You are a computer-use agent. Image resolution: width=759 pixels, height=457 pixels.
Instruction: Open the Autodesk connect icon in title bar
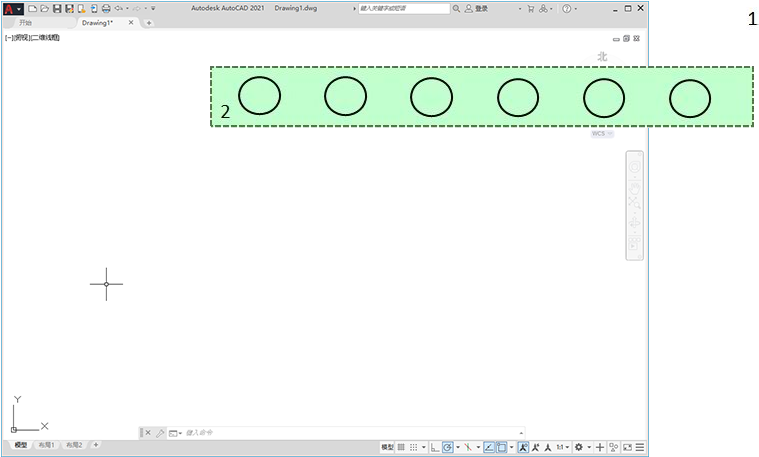point(544,9)
